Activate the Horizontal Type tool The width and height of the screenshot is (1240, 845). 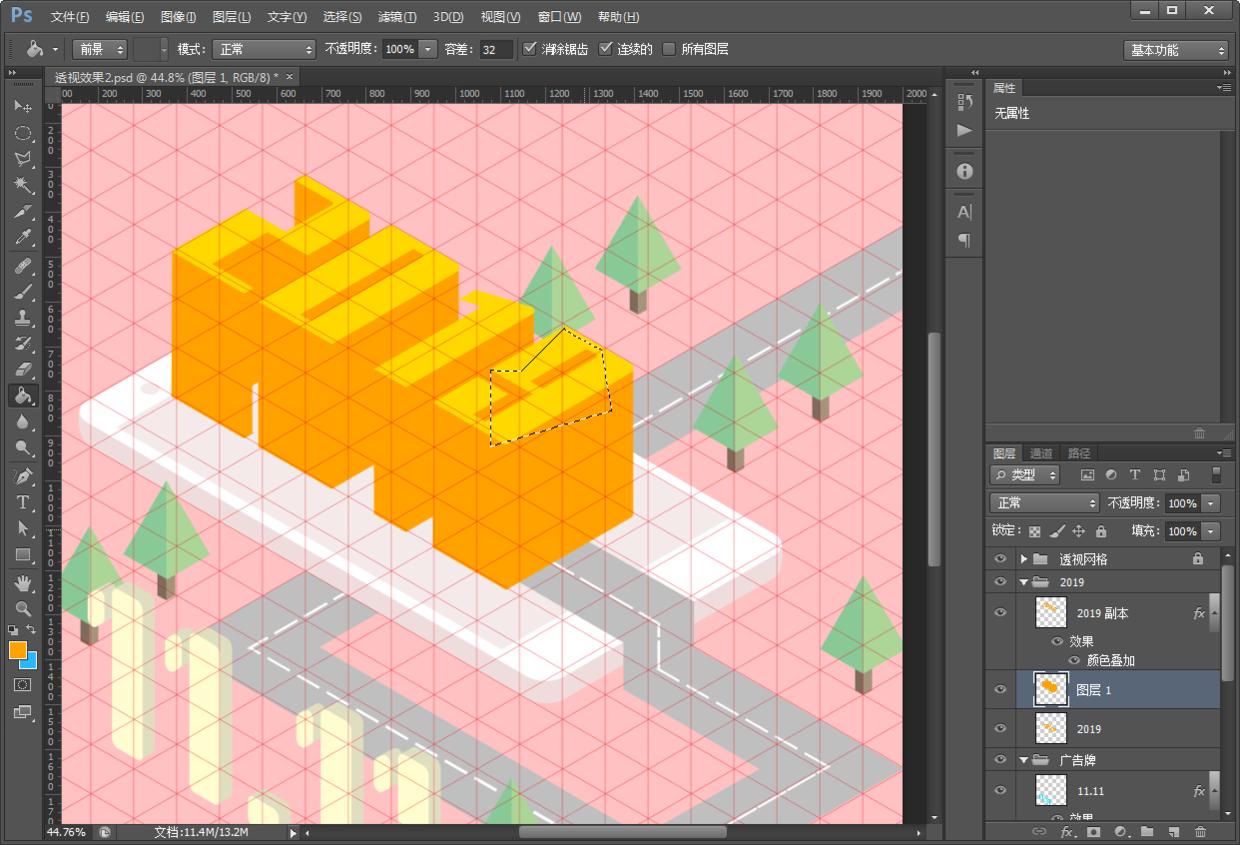tap(22, 502)
